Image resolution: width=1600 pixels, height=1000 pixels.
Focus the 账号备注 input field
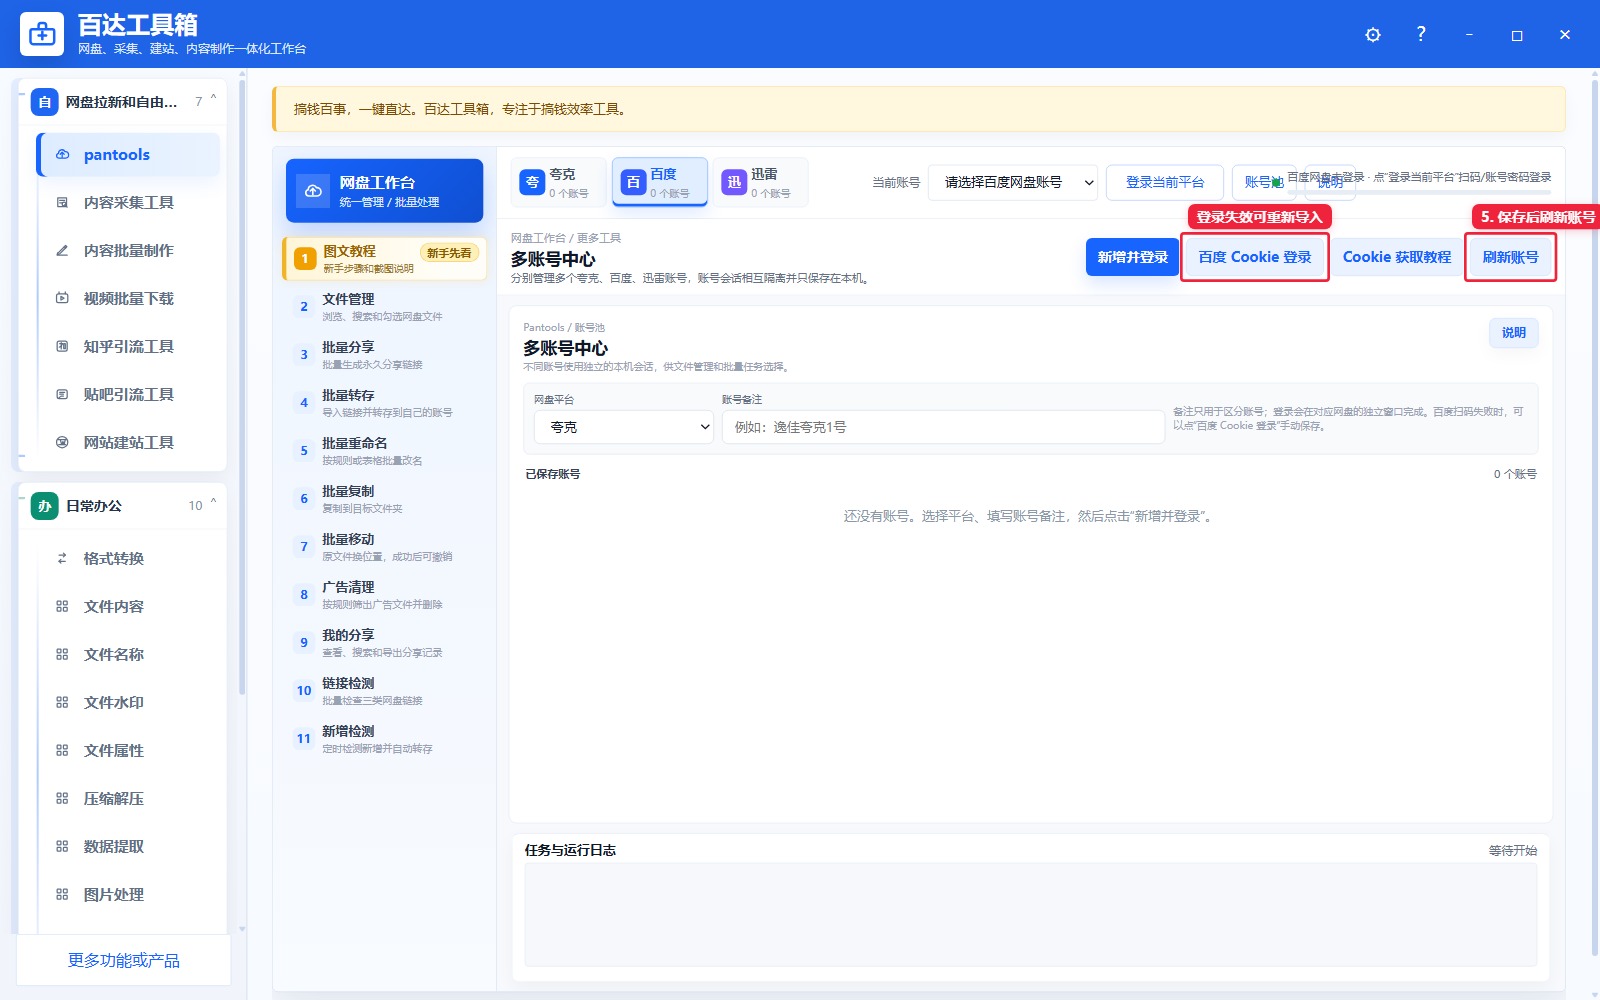[943, 427]
